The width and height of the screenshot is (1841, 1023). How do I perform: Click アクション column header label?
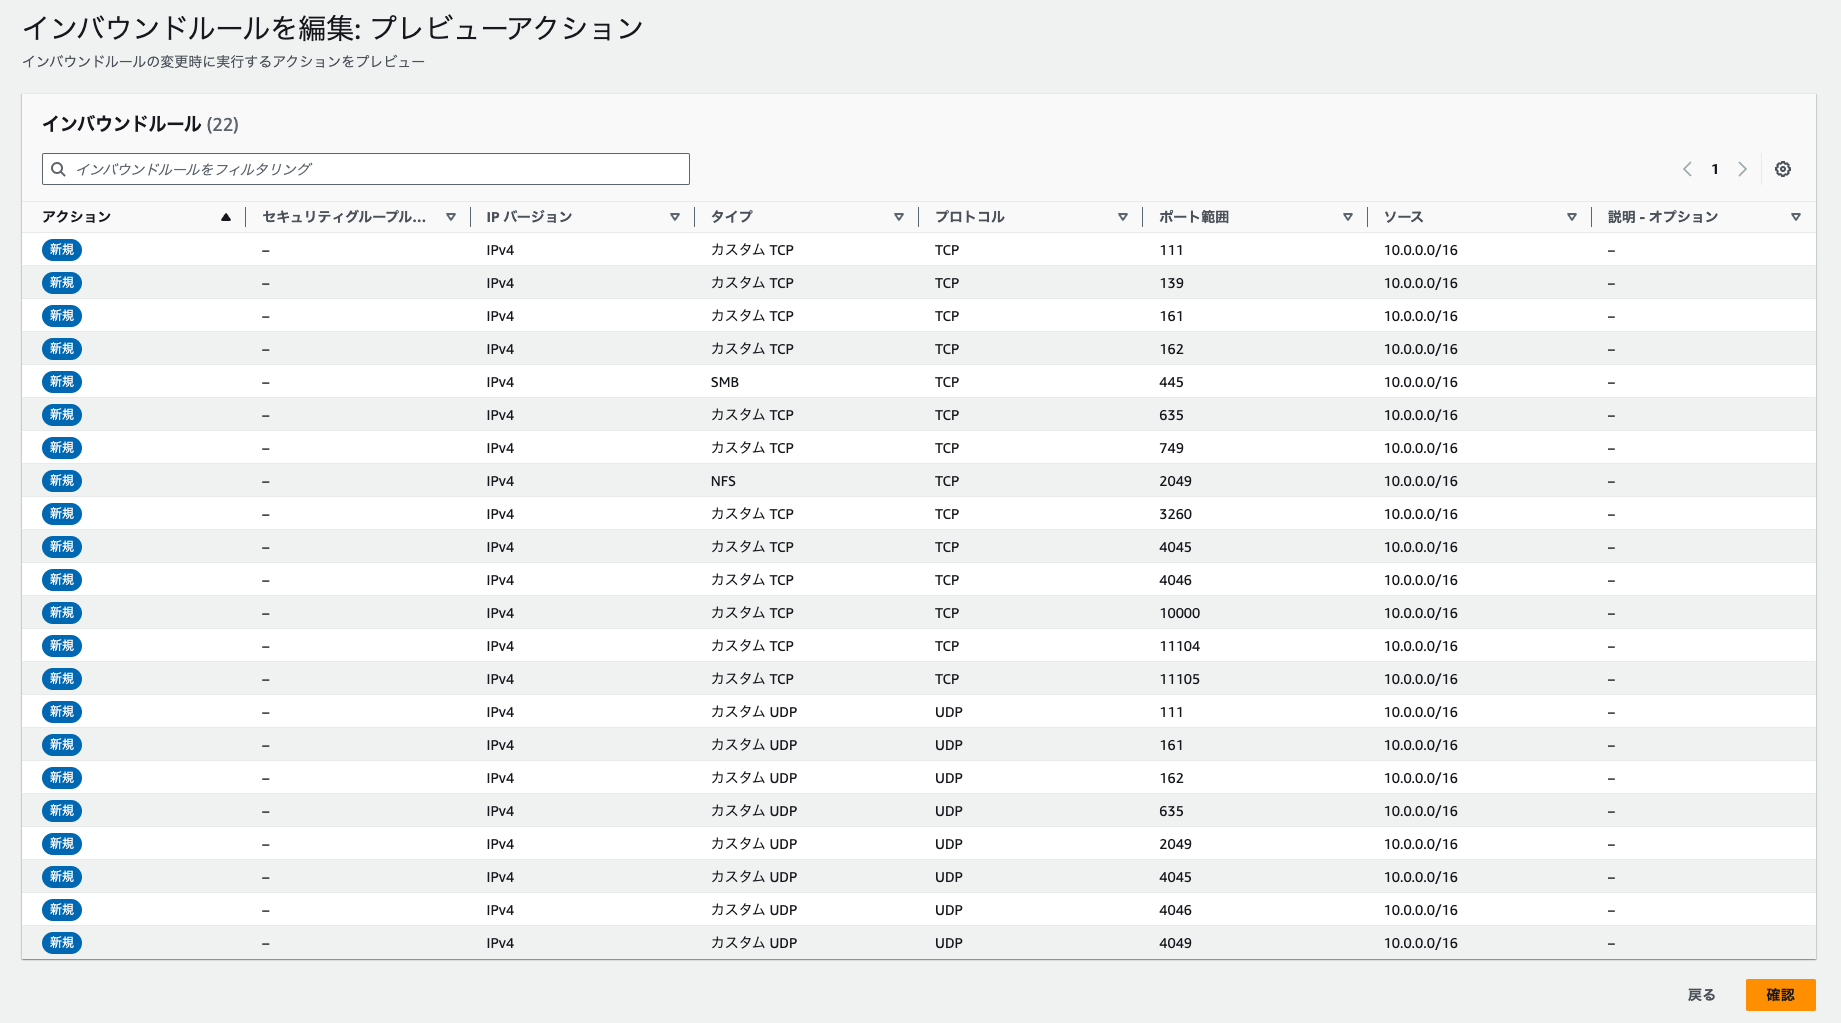77,217
